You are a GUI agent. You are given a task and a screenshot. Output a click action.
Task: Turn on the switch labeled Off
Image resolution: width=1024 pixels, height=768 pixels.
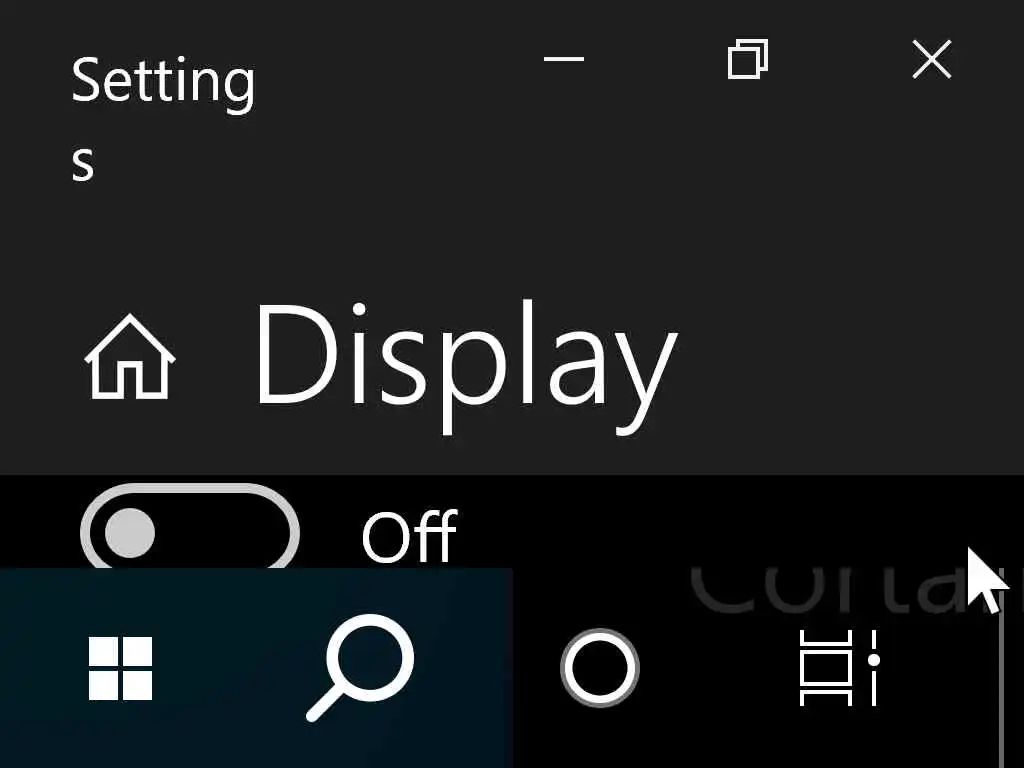pos(189,529)
